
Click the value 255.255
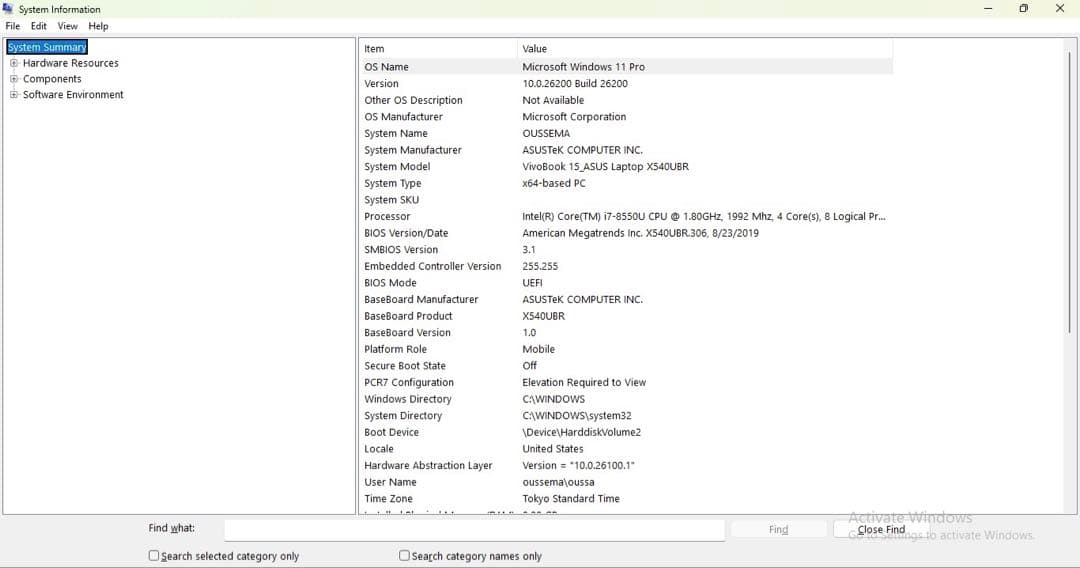point(540,266)
